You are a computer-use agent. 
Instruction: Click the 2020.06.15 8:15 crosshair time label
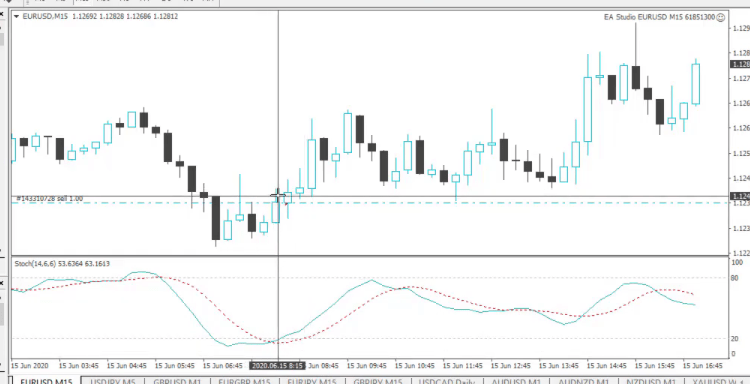coord(277,366)
